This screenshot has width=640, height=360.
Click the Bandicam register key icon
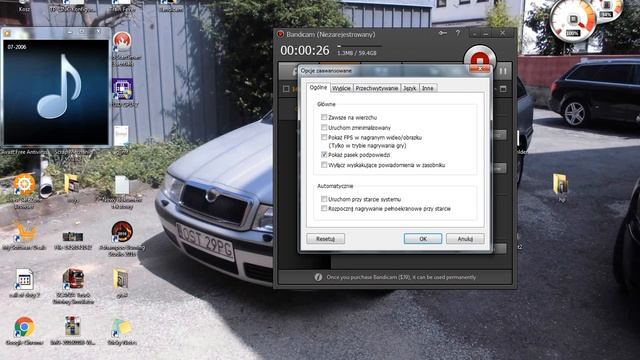(x=443, y=33)
